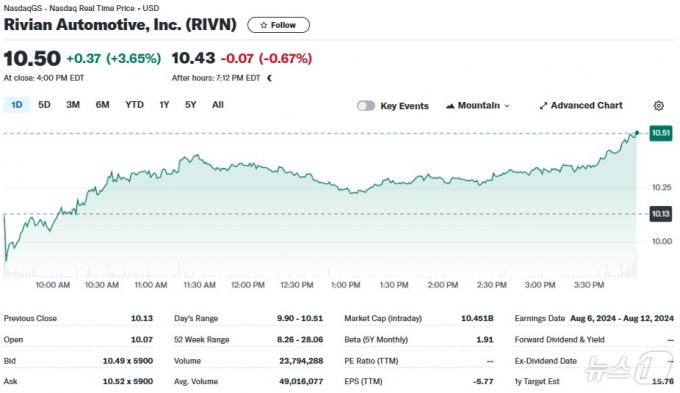The image size is (680, 393).
Task: Click 52 Week Range value 8.26 - 28.06
Action: [300, 340]
